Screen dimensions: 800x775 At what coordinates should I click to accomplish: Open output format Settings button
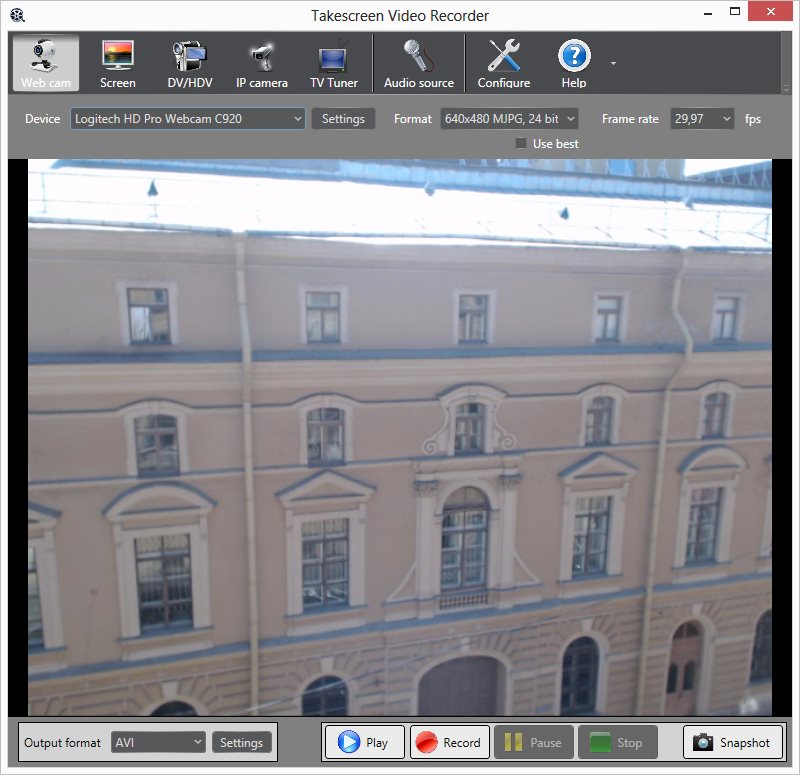point(241,742)
